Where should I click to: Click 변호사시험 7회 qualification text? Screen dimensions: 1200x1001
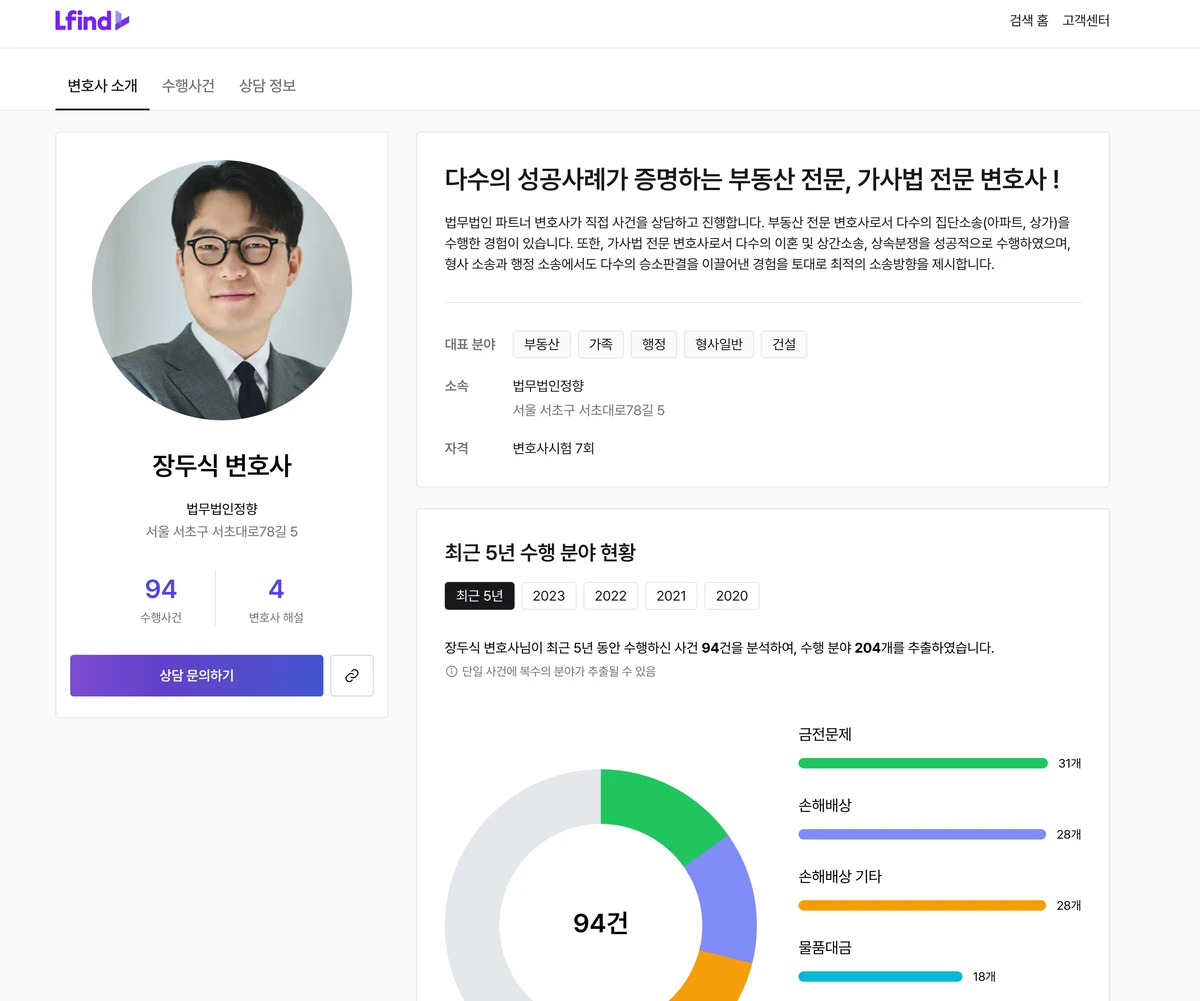point(554,448)
